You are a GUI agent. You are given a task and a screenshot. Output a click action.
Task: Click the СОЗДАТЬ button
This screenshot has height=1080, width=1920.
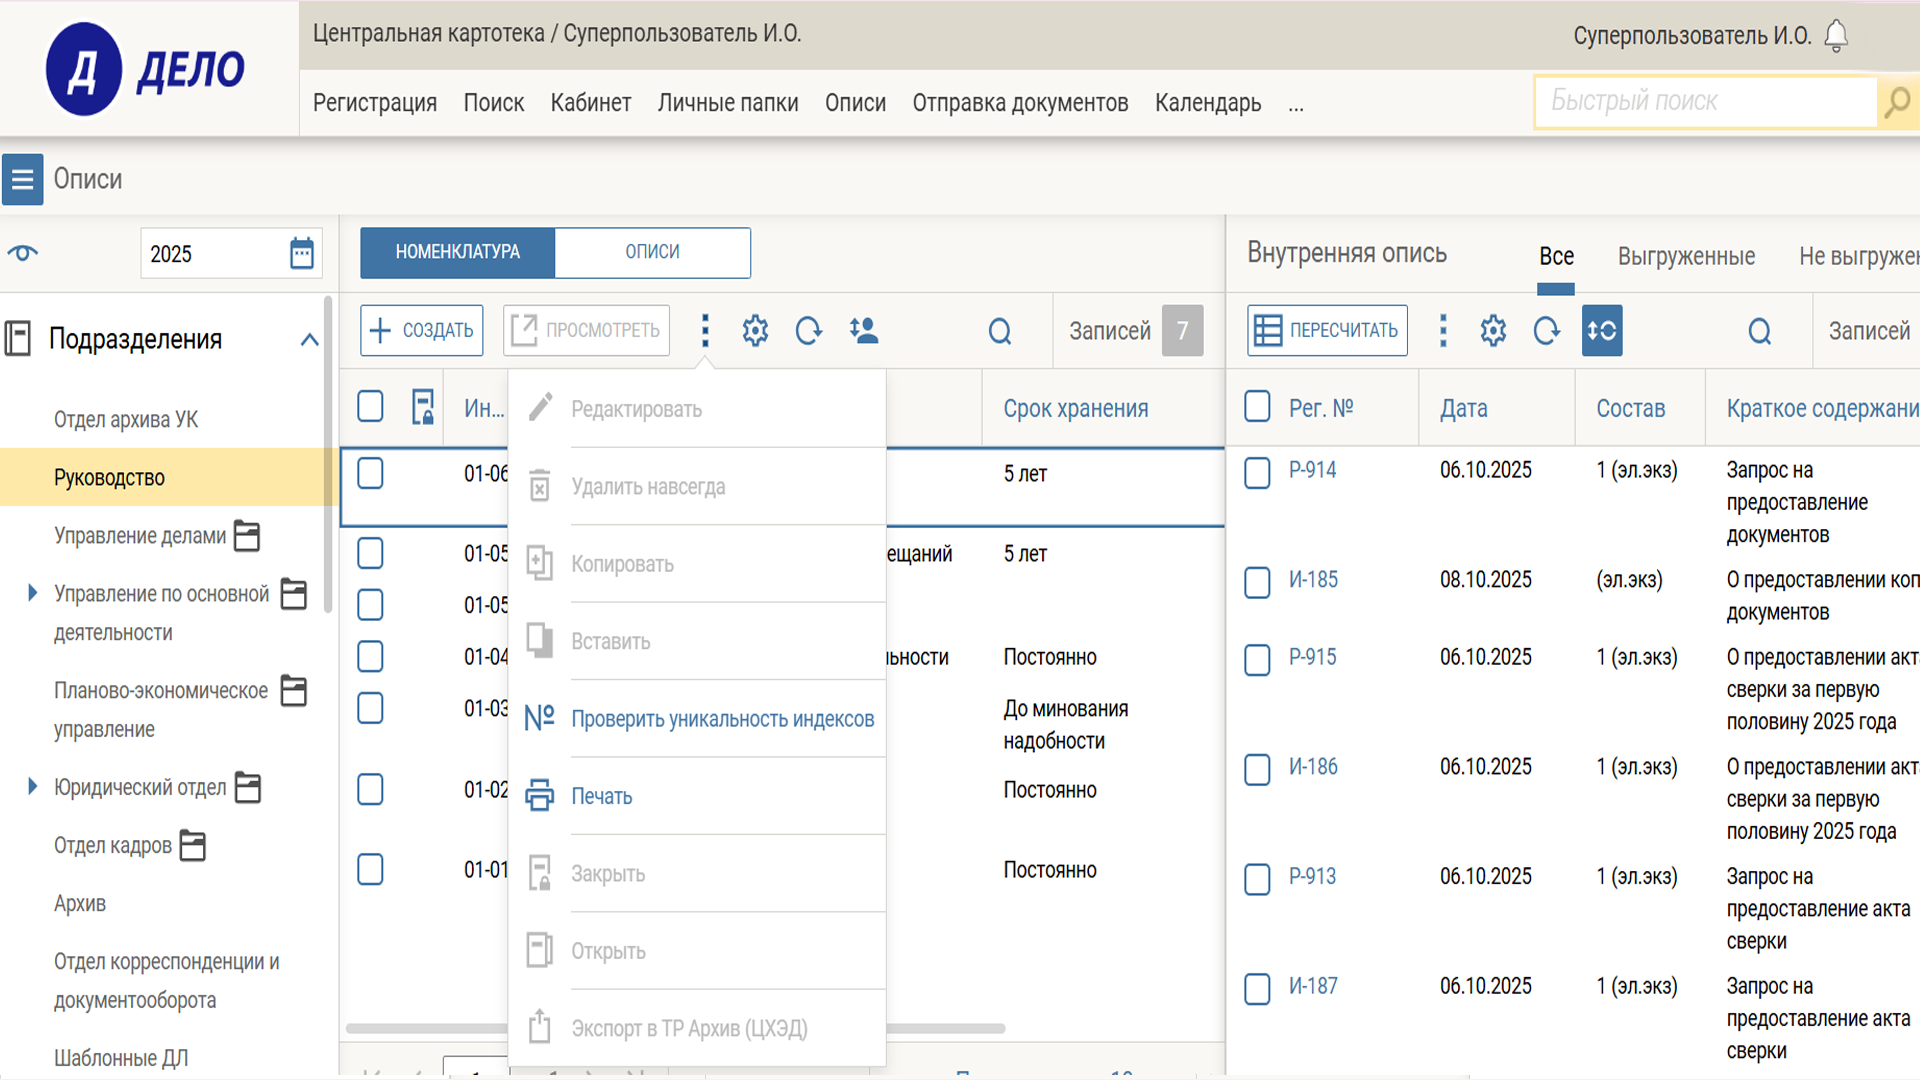[x=422, y=331]
